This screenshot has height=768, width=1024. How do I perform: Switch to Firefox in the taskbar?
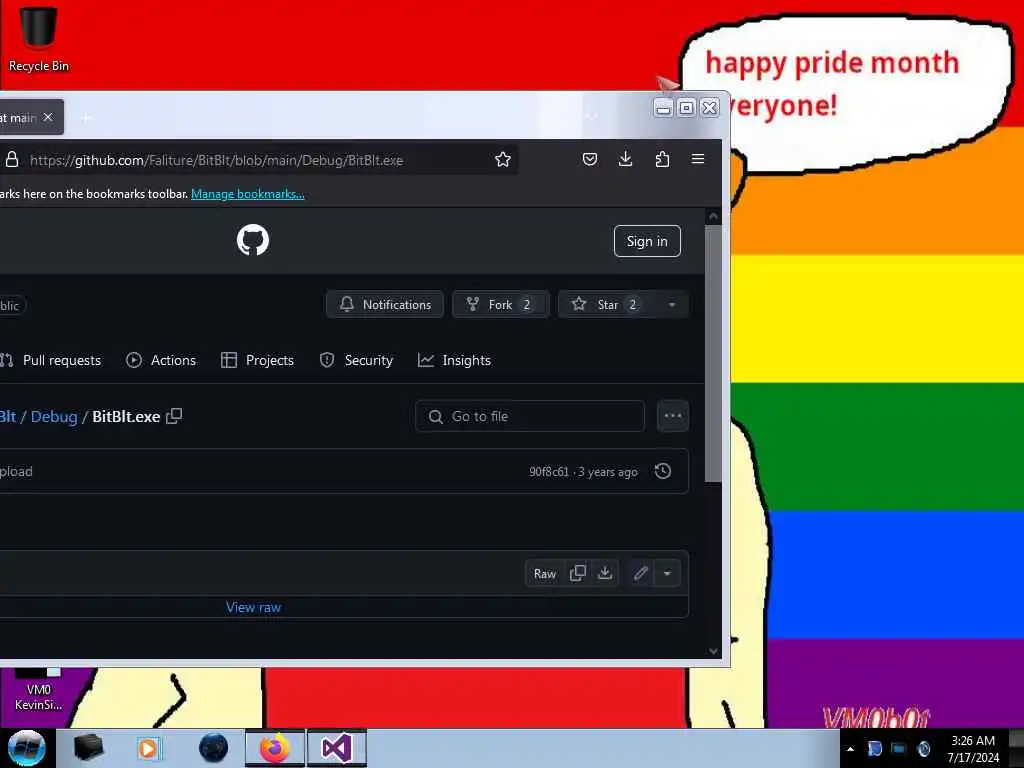[x=275, y=748]
